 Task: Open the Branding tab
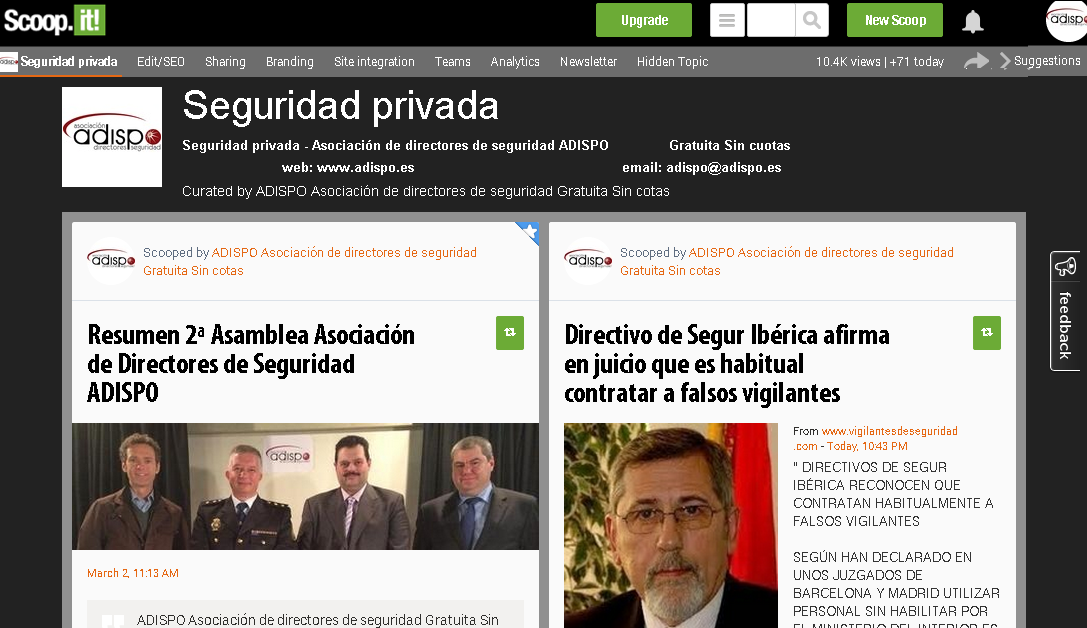coord(290,62)
